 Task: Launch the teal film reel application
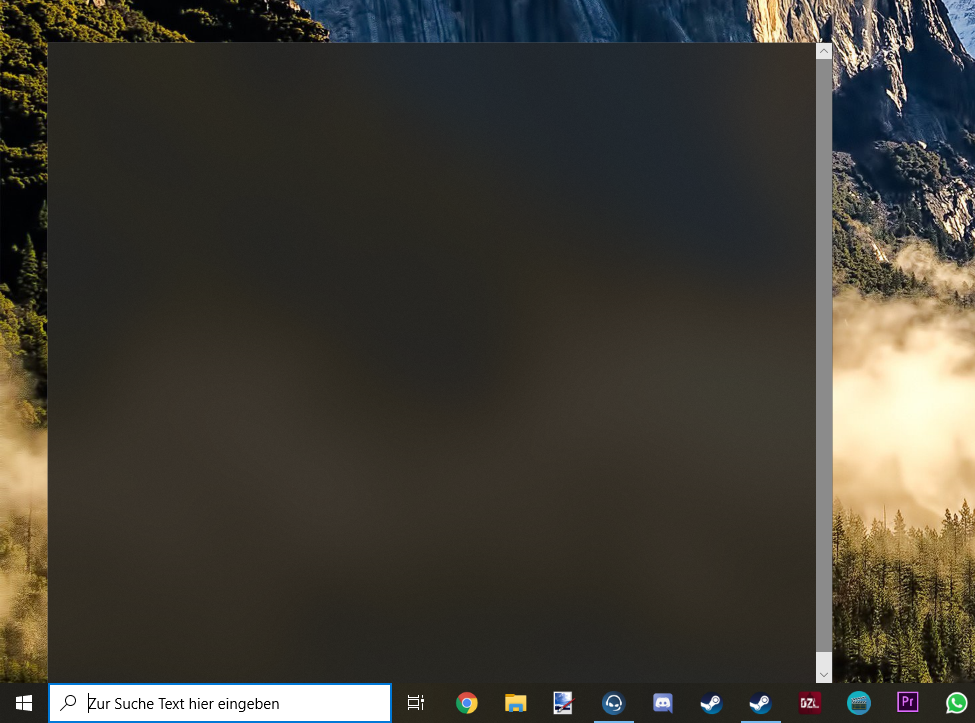tap(859, 703)
